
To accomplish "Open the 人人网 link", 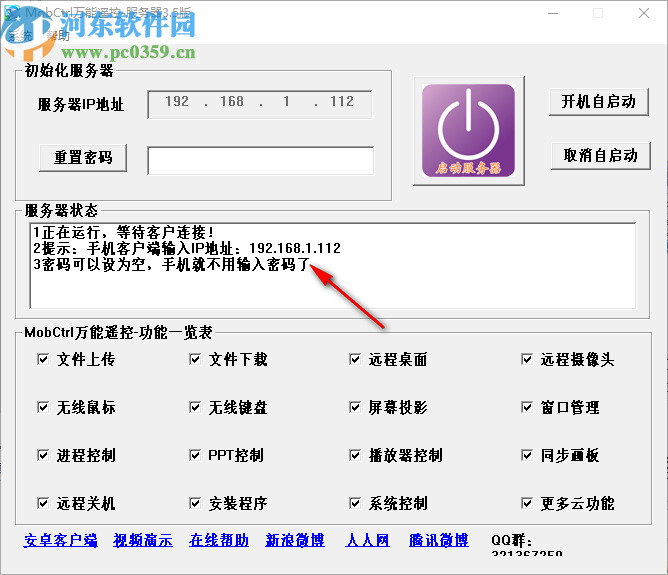I will coord(367,540).
